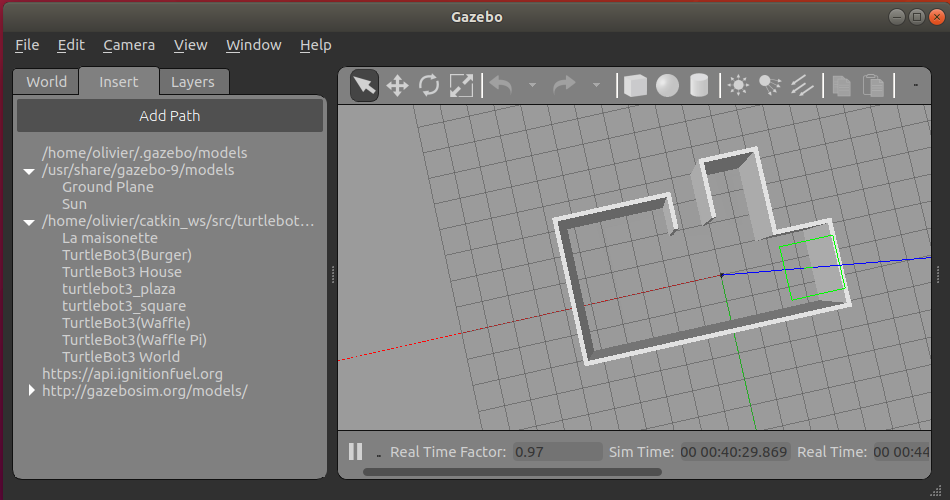Add a point light
Screen dimensions: 950x500
(738, 85)
